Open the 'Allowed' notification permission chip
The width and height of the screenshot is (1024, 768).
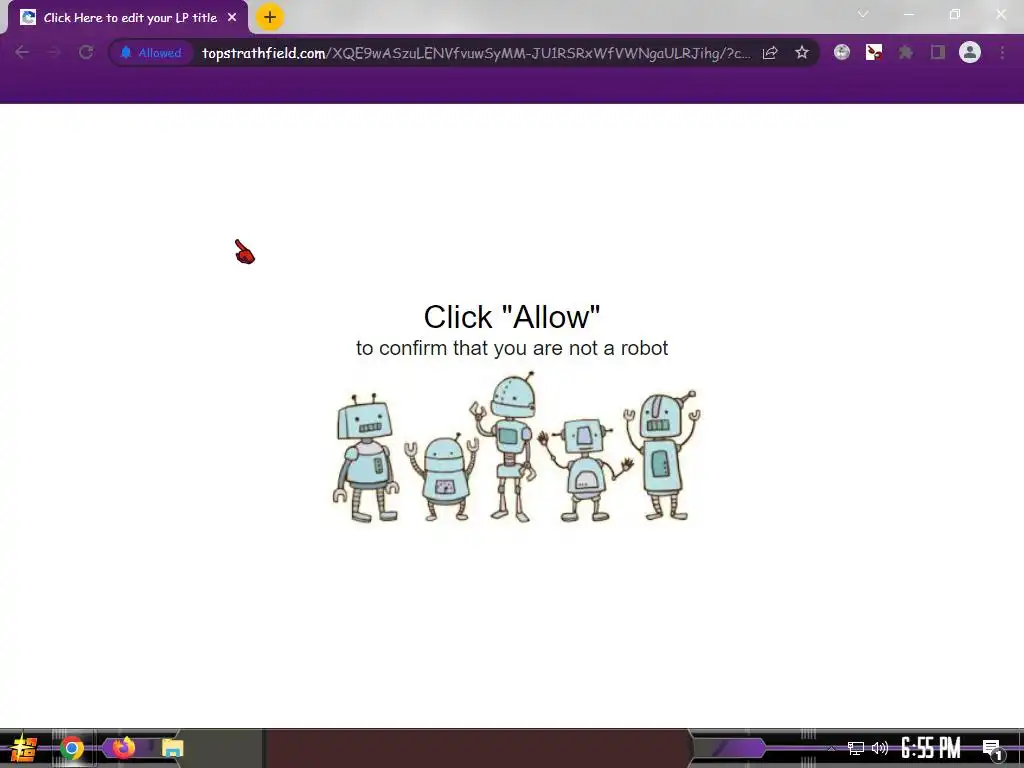[x=151, y=53]
